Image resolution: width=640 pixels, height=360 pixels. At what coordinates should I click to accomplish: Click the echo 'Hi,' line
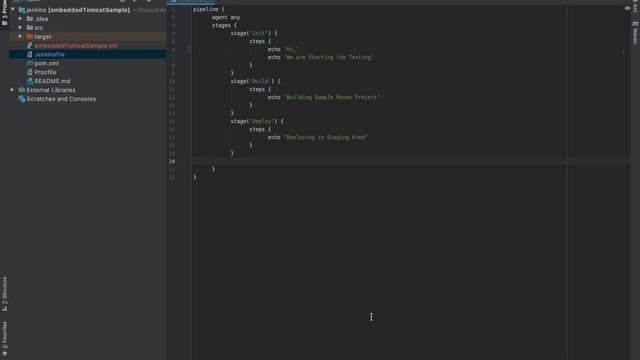283,49
